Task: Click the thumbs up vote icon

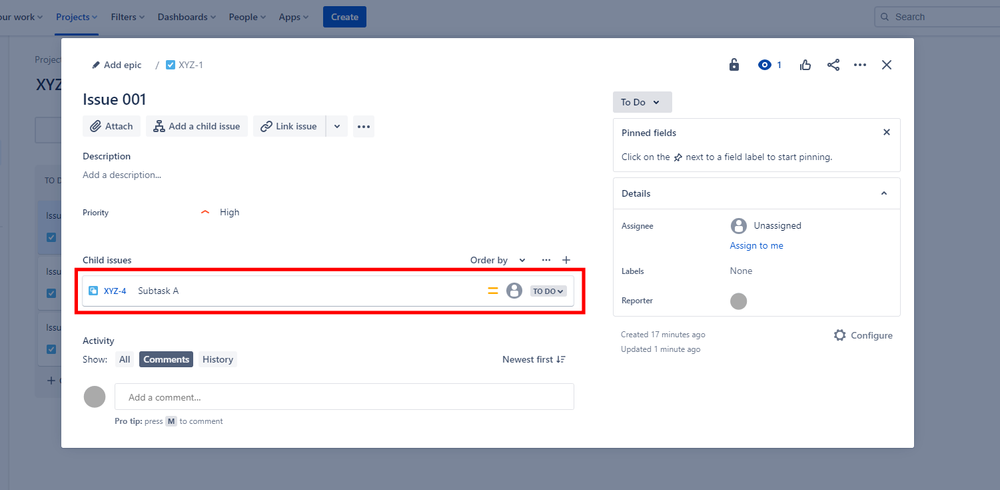Action: (805, 65)
